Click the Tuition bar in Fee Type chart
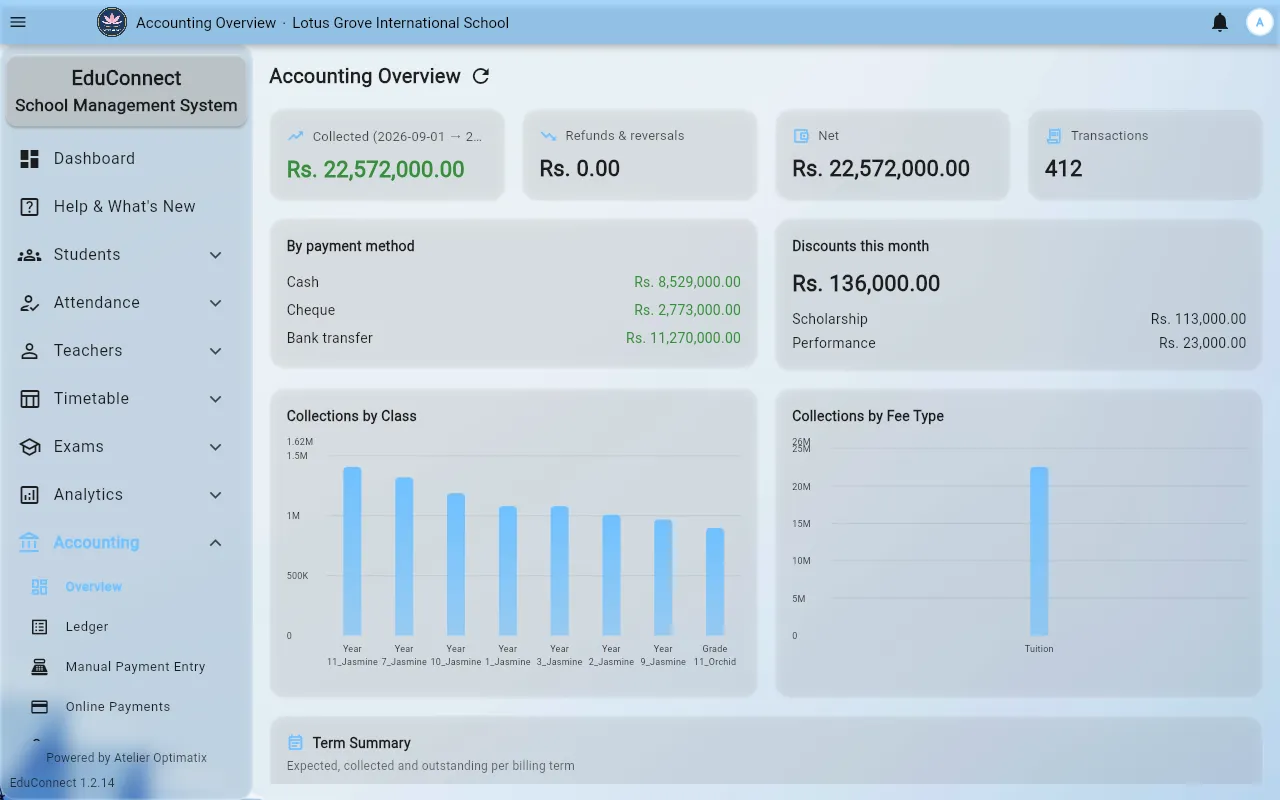This screenshot has width=1280, height=800. tap(1039, 551)
